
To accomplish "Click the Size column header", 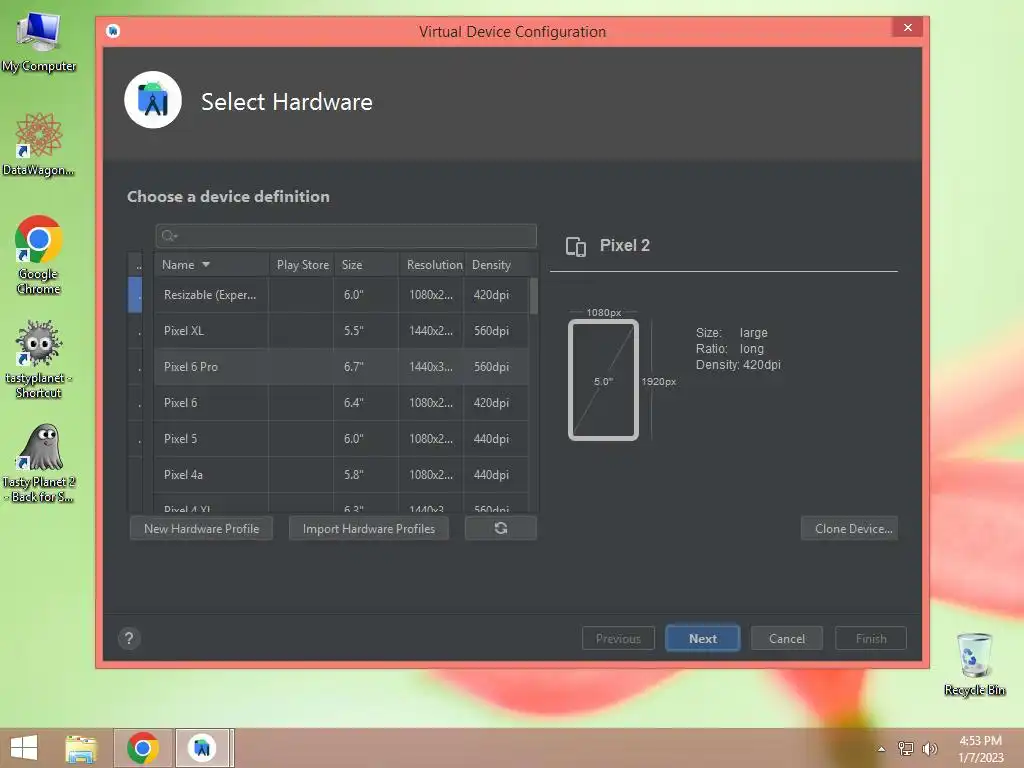I will click(366, 264).
